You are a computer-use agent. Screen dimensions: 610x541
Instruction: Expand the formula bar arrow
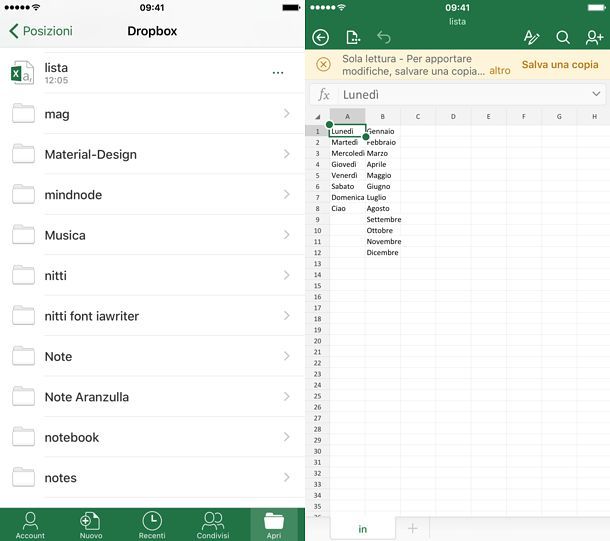click(x=596, y=94)
